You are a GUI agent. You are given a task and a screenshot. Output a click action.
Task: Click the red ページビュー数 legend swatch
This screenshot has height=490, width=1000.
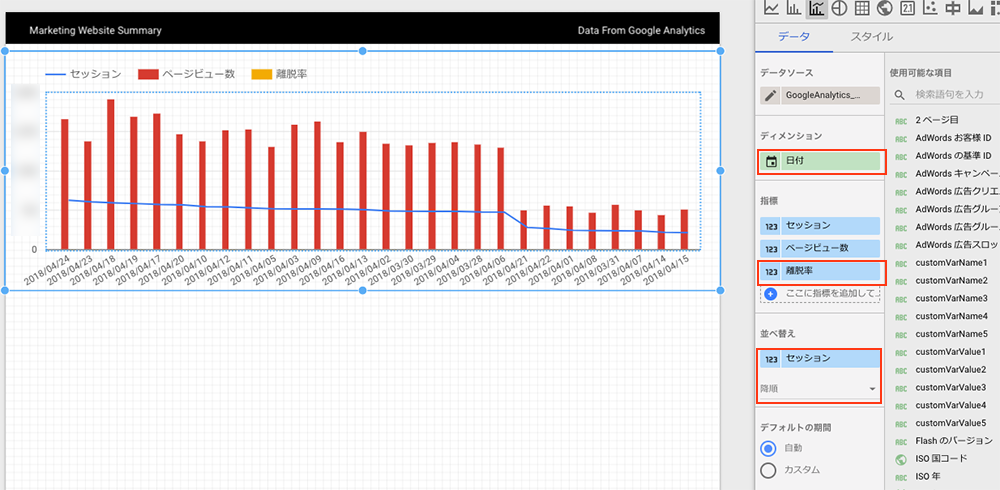pyautogui.click(x=148, y=74)
